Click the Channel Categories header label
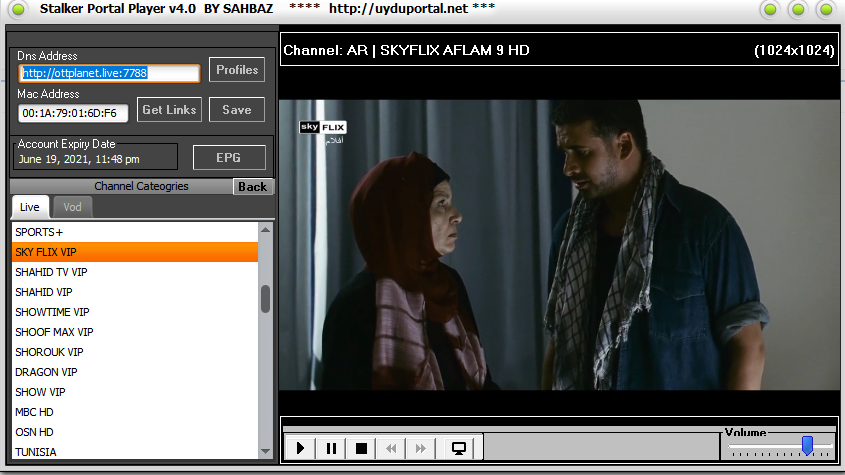 [141, 186]
